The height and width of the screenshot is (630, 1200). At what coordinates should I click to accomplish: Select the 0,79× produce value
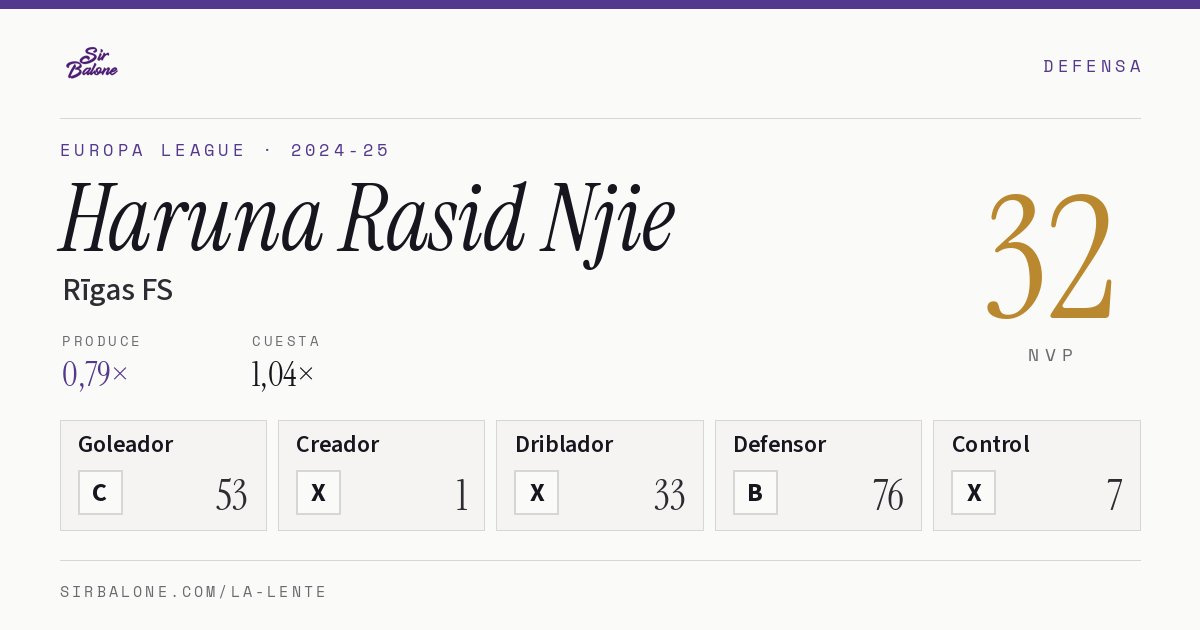tap(95, 374)
